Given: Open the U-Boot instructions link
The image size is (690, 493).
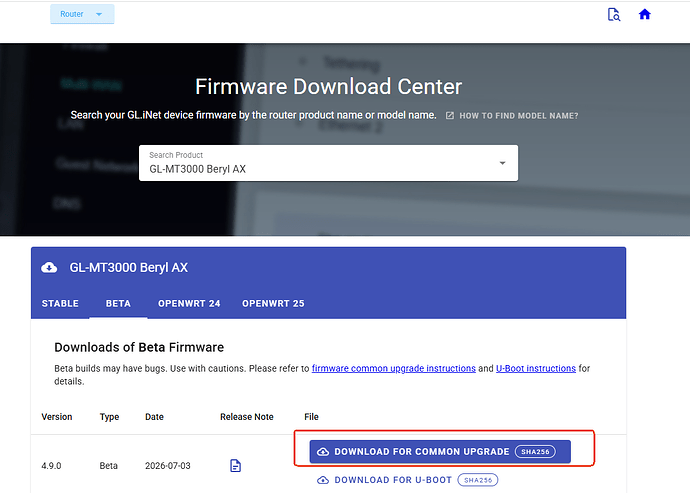Looking at the screenshot, I should pyautogui.click(x=536, y=368).
